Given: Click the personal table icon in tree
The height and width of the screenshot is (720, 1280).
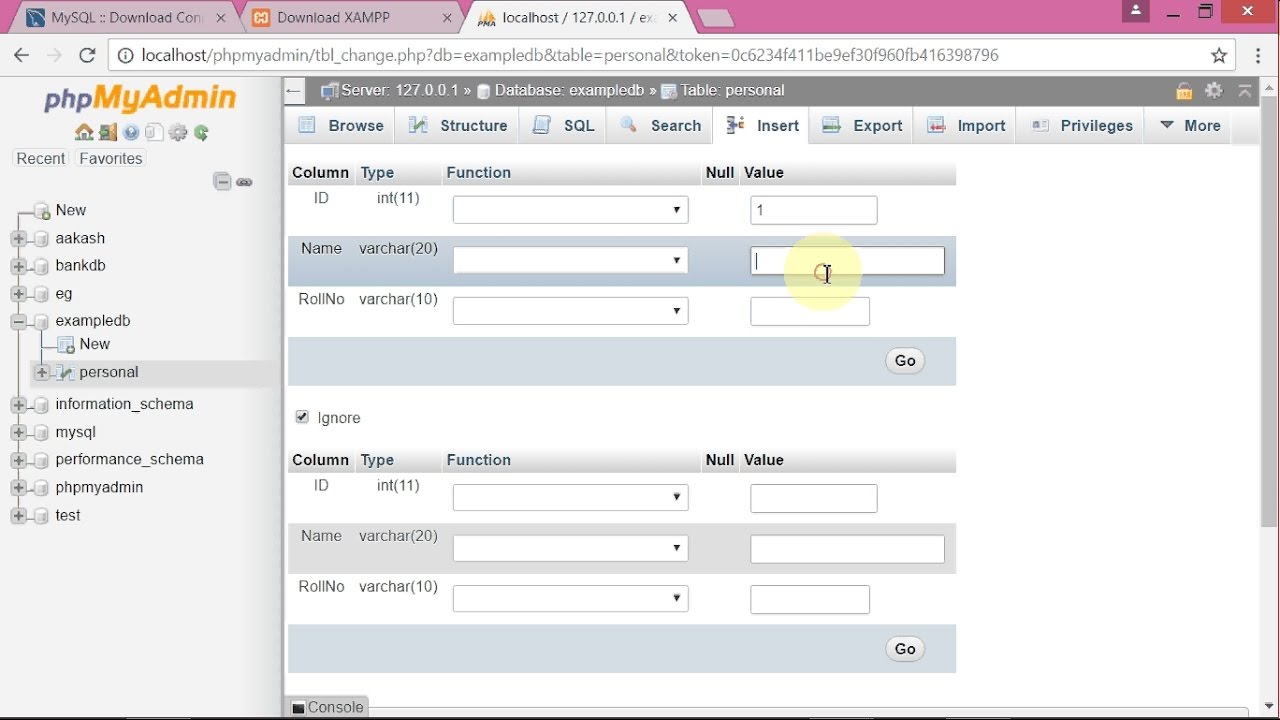Looking at the screenshot, I should [65, 372].
